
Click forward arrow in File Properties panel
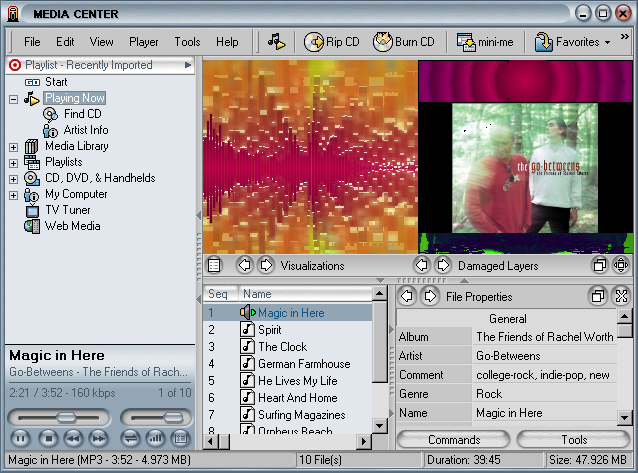[x=430, y=296]
